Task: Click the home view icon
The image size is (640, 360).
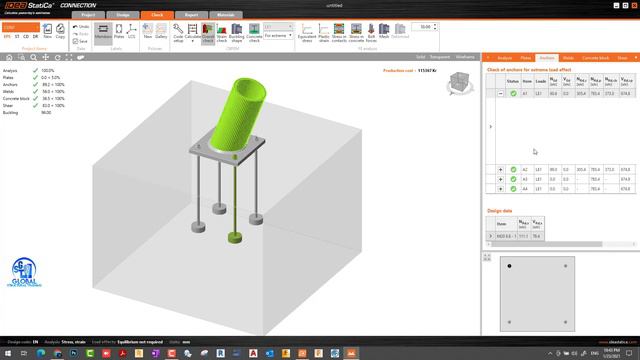Action: pyautogui.click(x=9, y=58)
